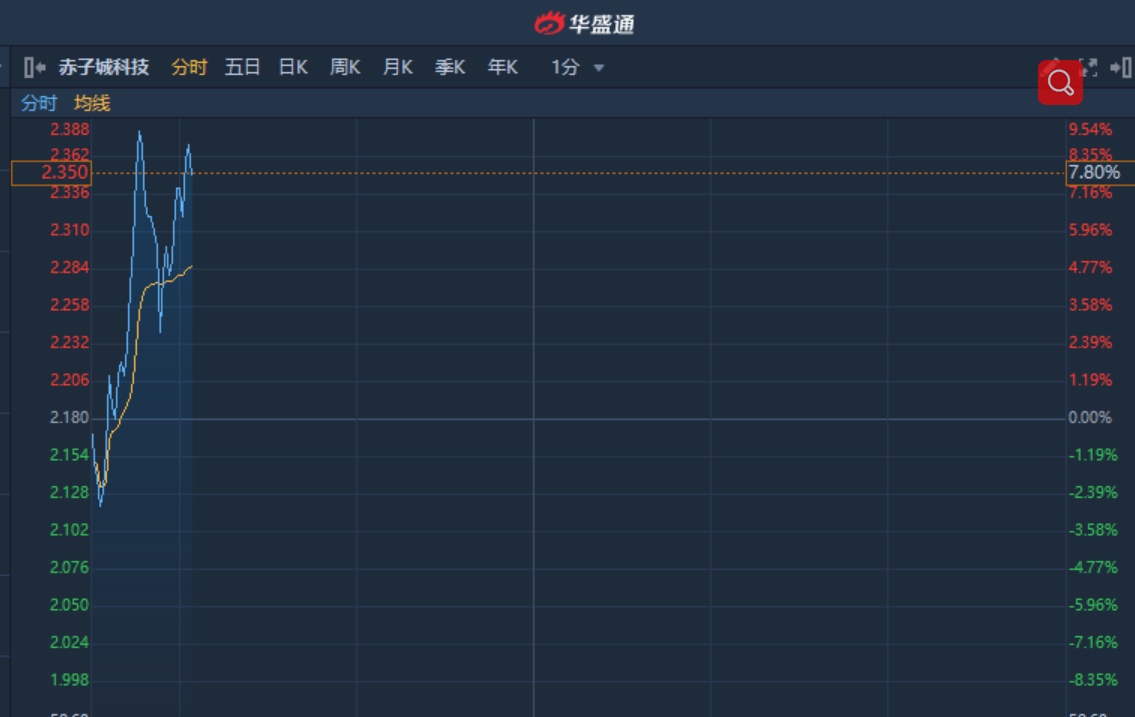Select the 日K daily candlestick tab
The height and width of the screenshot is (717, 1135).
pyautogui.click(x=293, y=67)
